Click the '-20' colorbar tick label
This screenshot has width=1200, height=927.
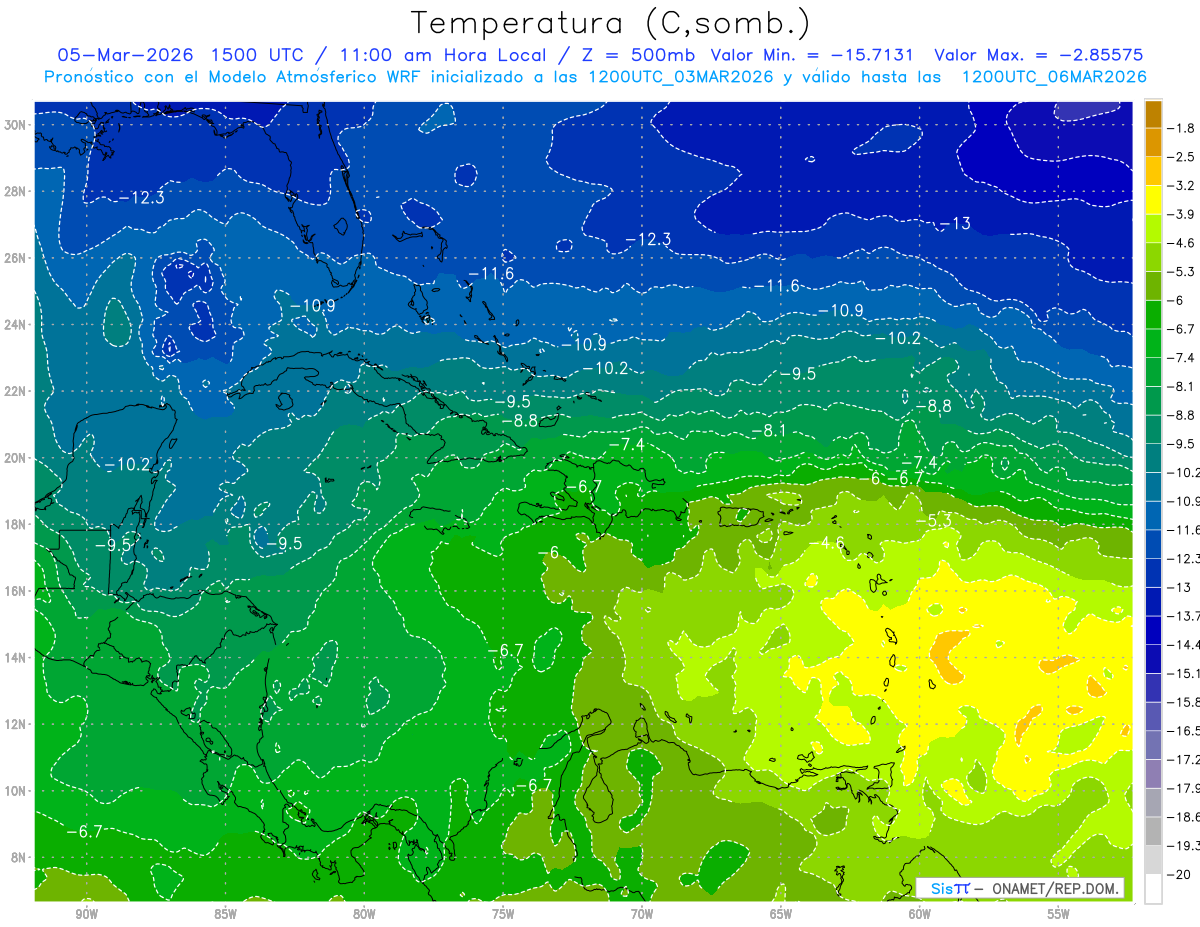coord(1180,875)
